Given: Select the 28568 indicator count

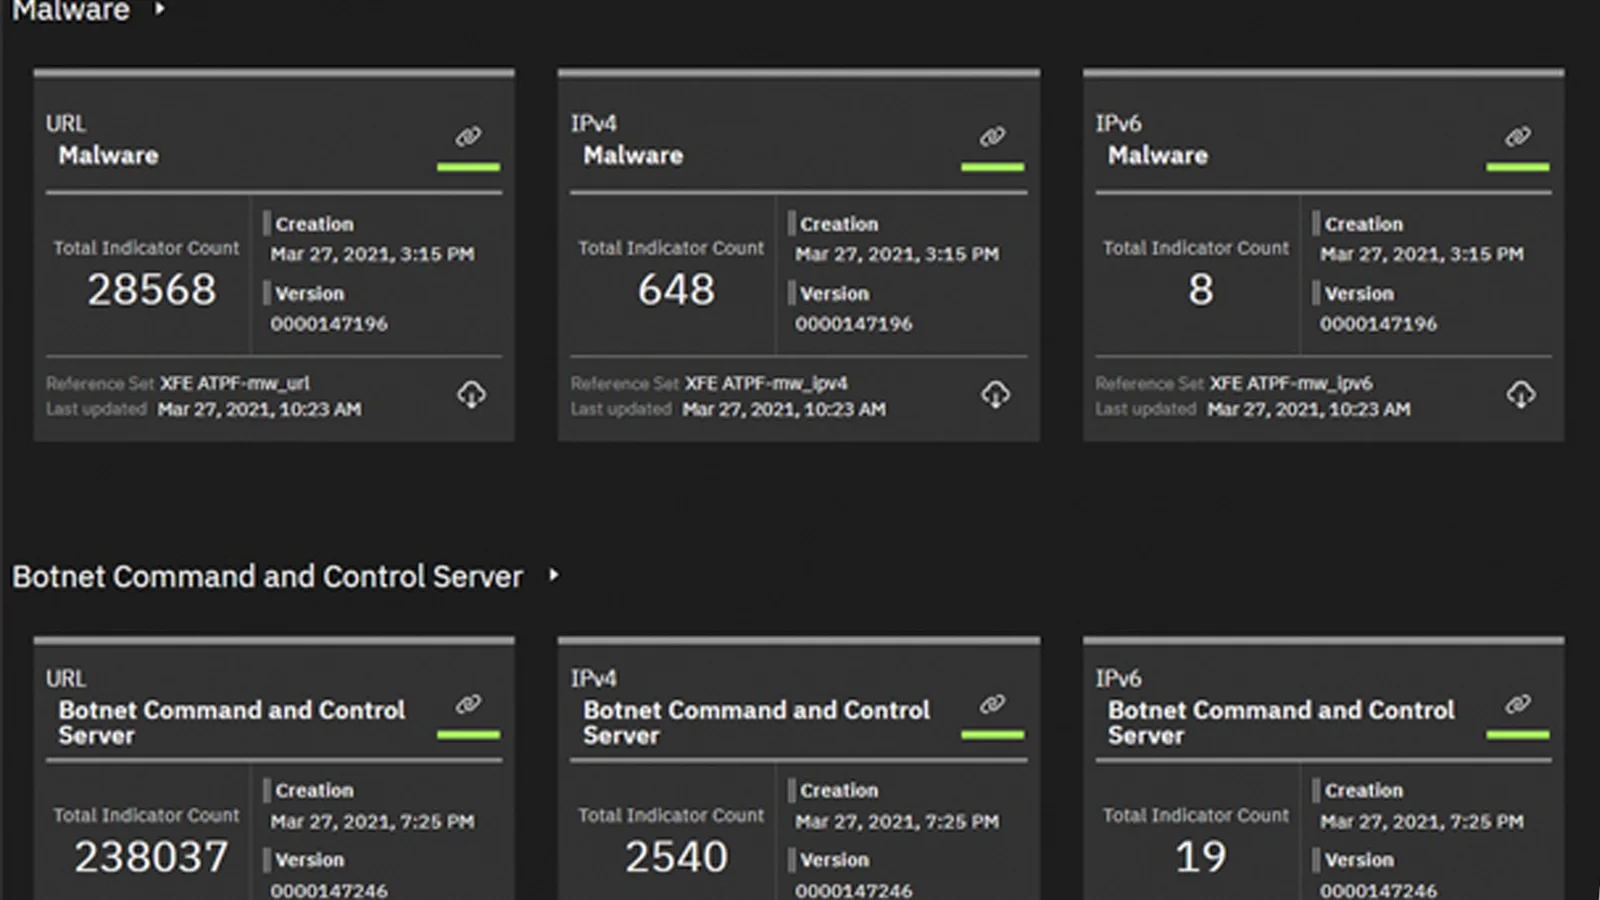Looking at the screenshot, I should (151, 290).
